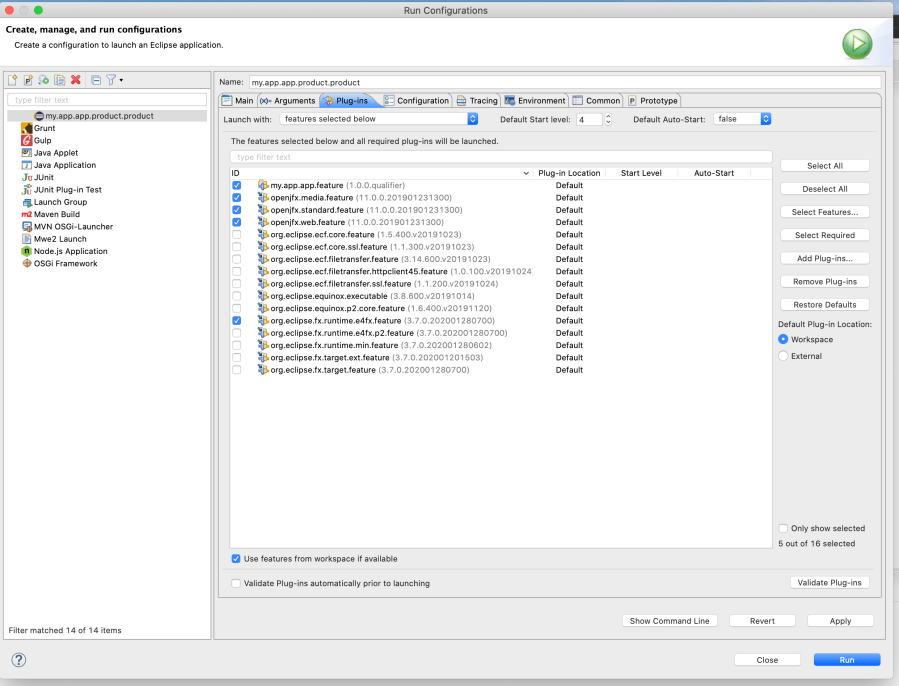Uncheck the my.app.app.feature checkbox
The image size is (899, 686).
[x=237, y=186]
